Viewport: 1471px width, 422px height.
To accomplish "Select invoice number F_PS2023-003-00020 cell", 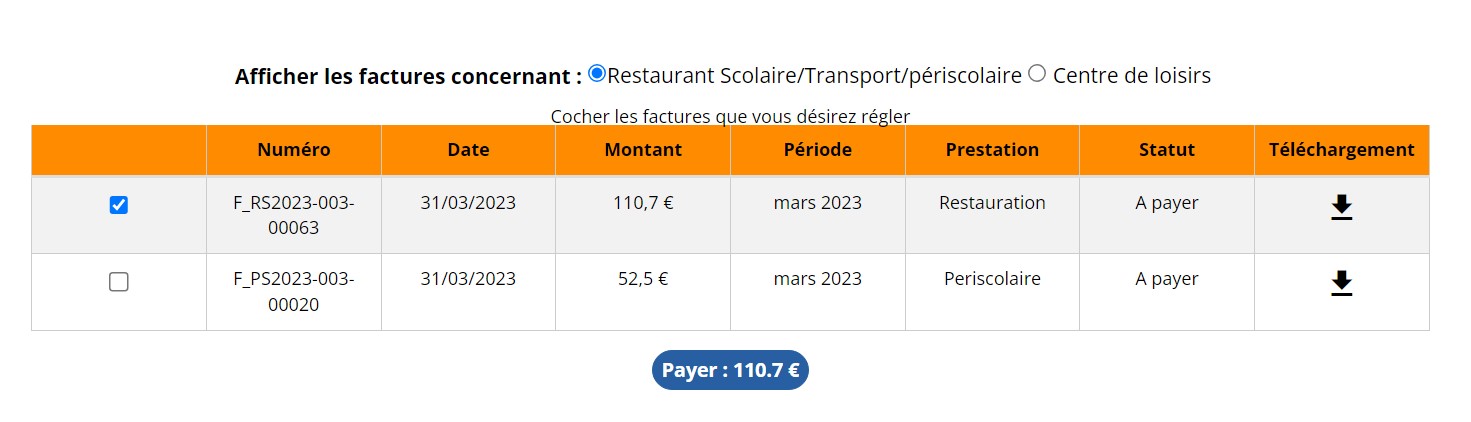I will (293, 292).
